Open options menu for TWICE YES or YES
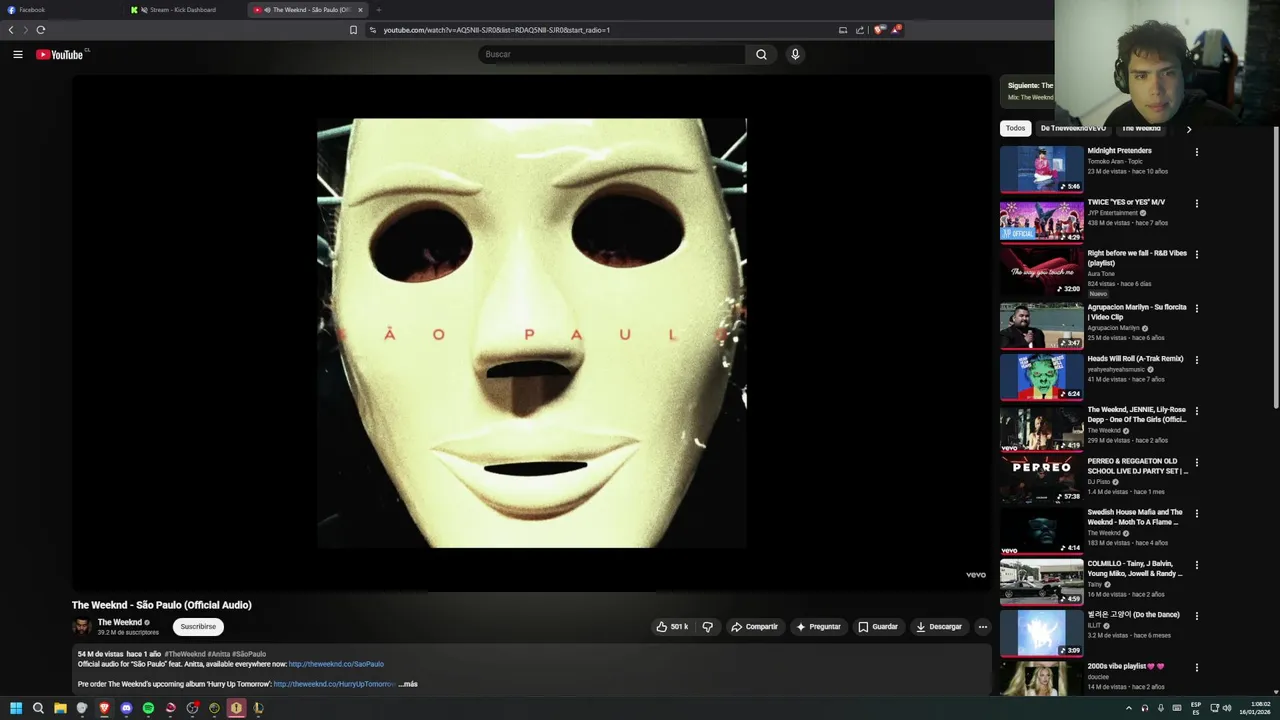The image size is (1280, 720). pos(1196,204)
